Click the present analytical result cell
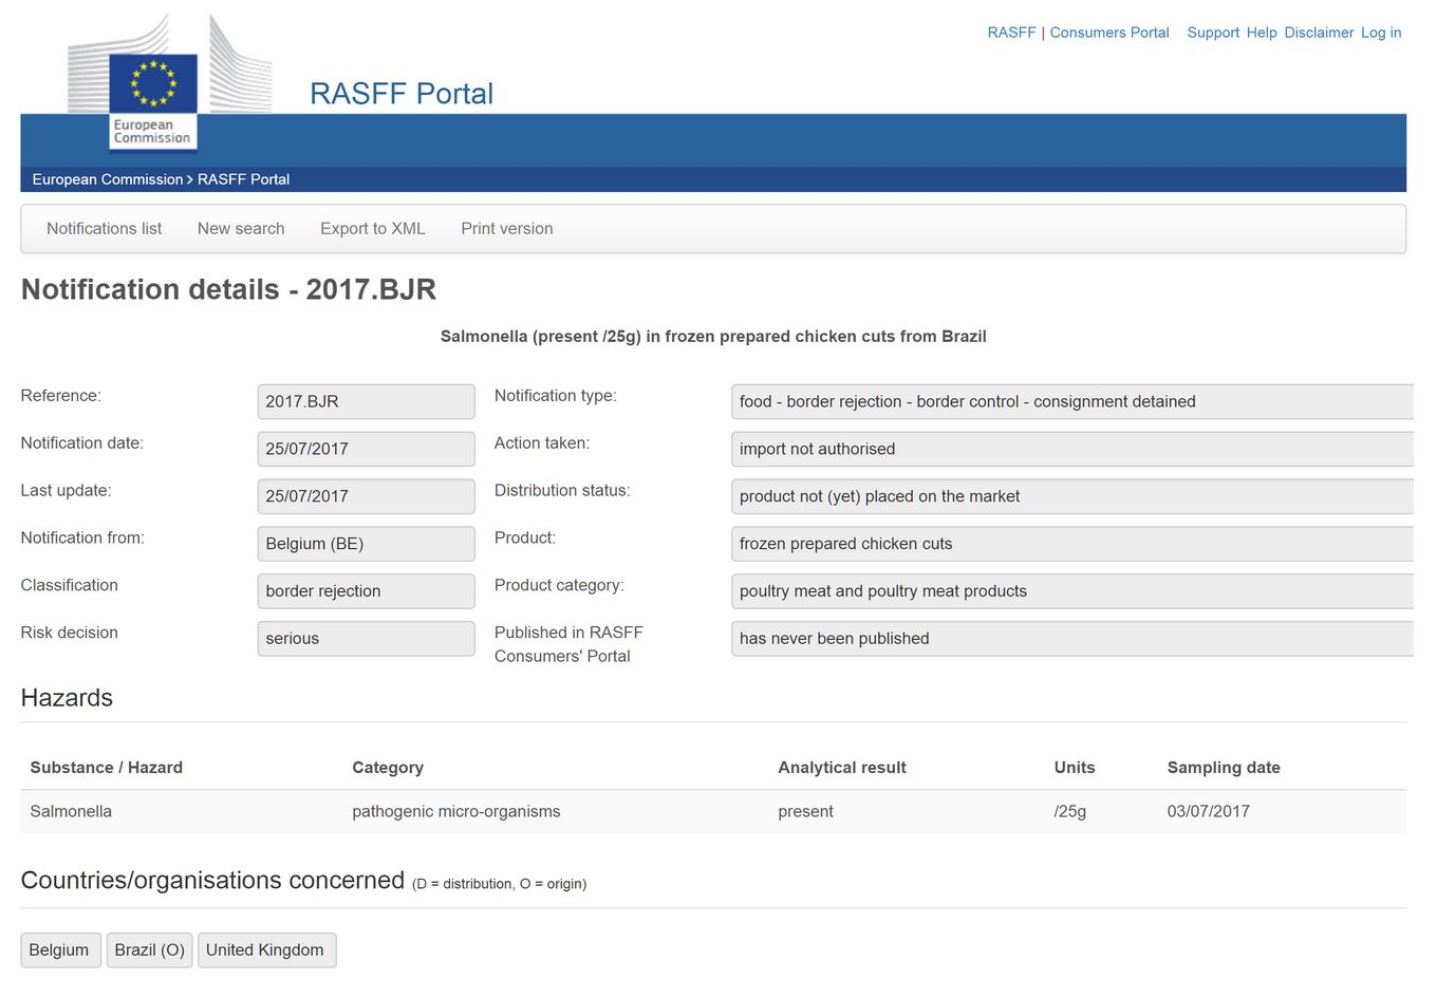 click(x=805, y=811)
